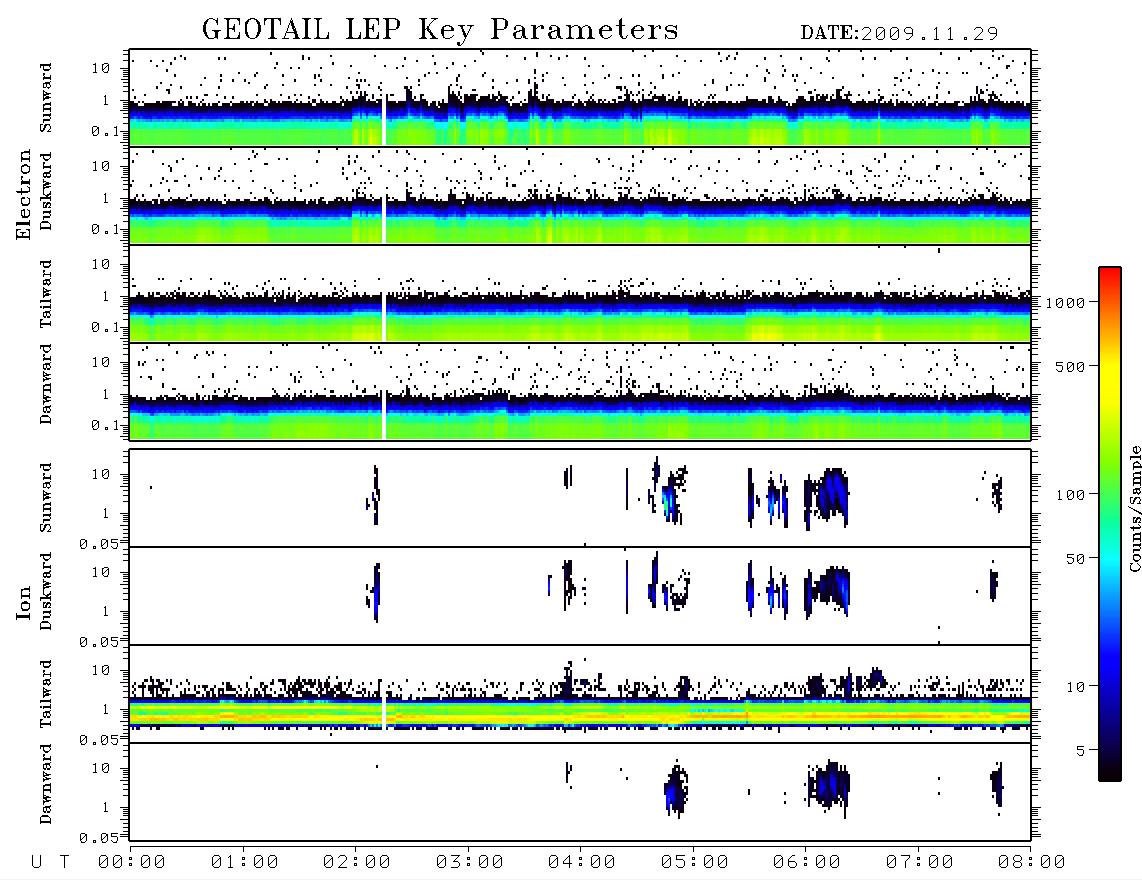Viewport: 1142px width, 880px height.
Task: Click the Electron "Duskward" panel label
Action: [x=46, y=191]
